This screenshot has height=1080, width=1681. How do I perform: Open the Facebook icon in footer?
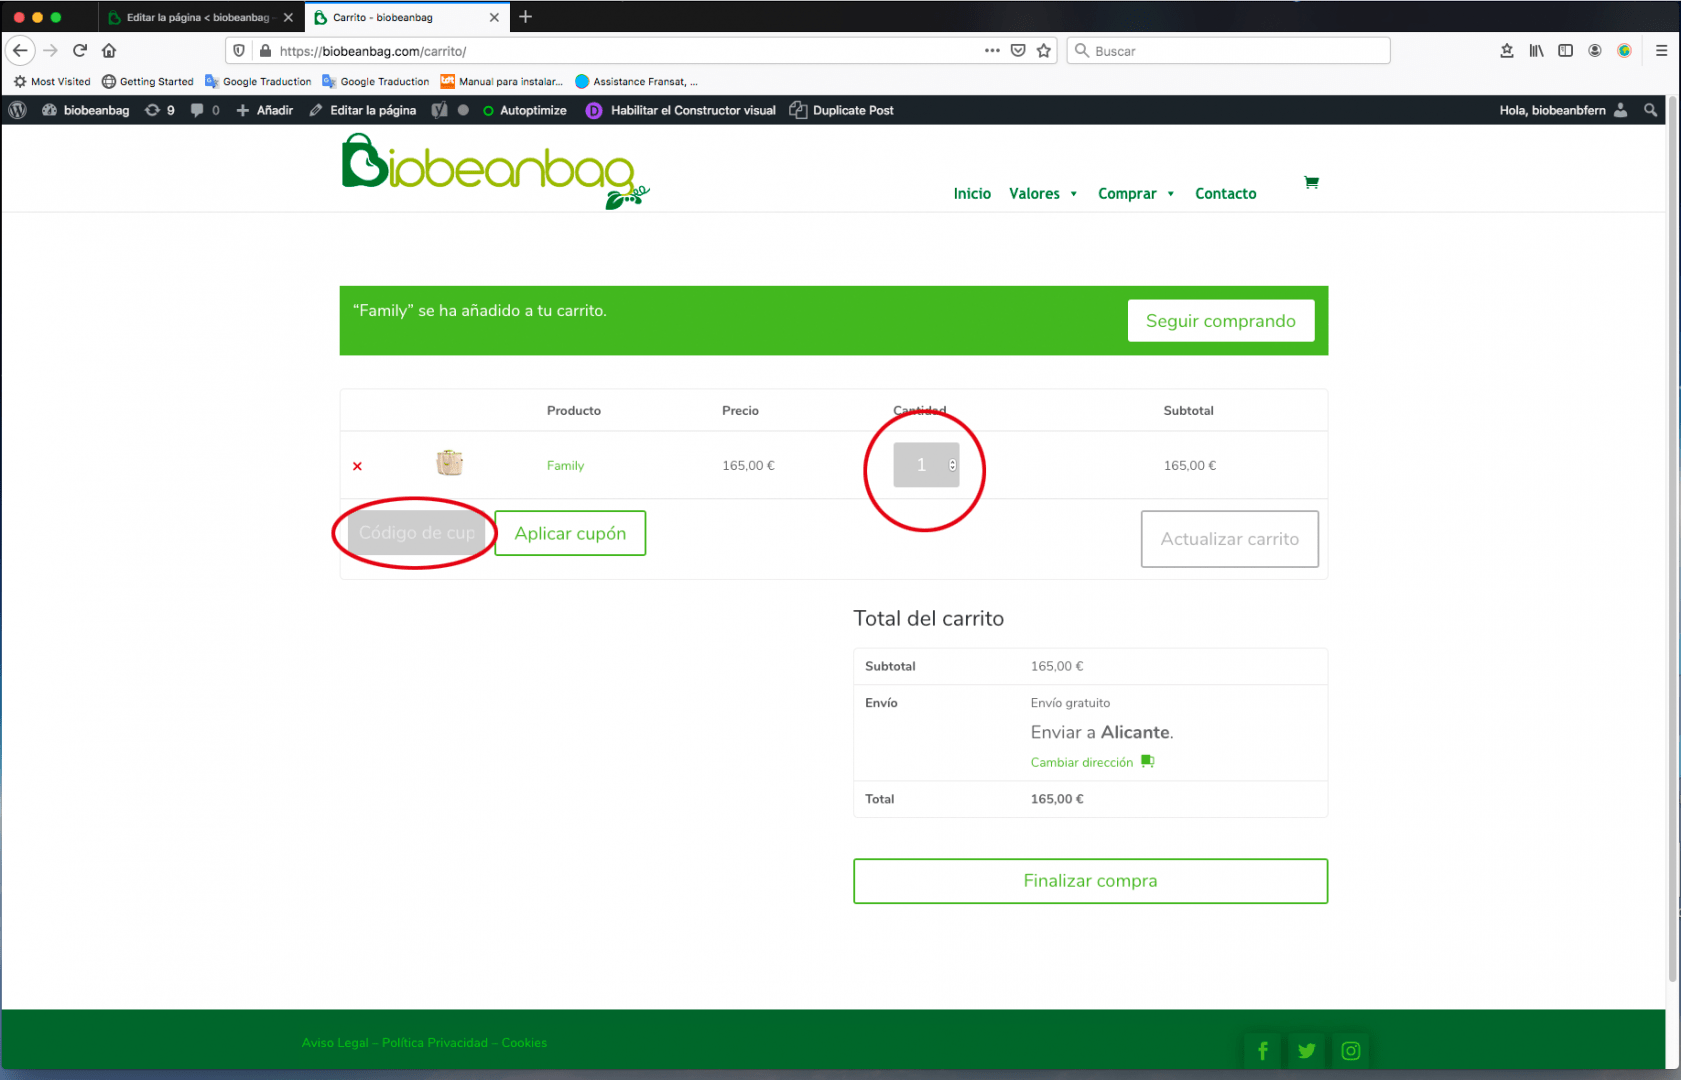(x=1263, y=1050)
